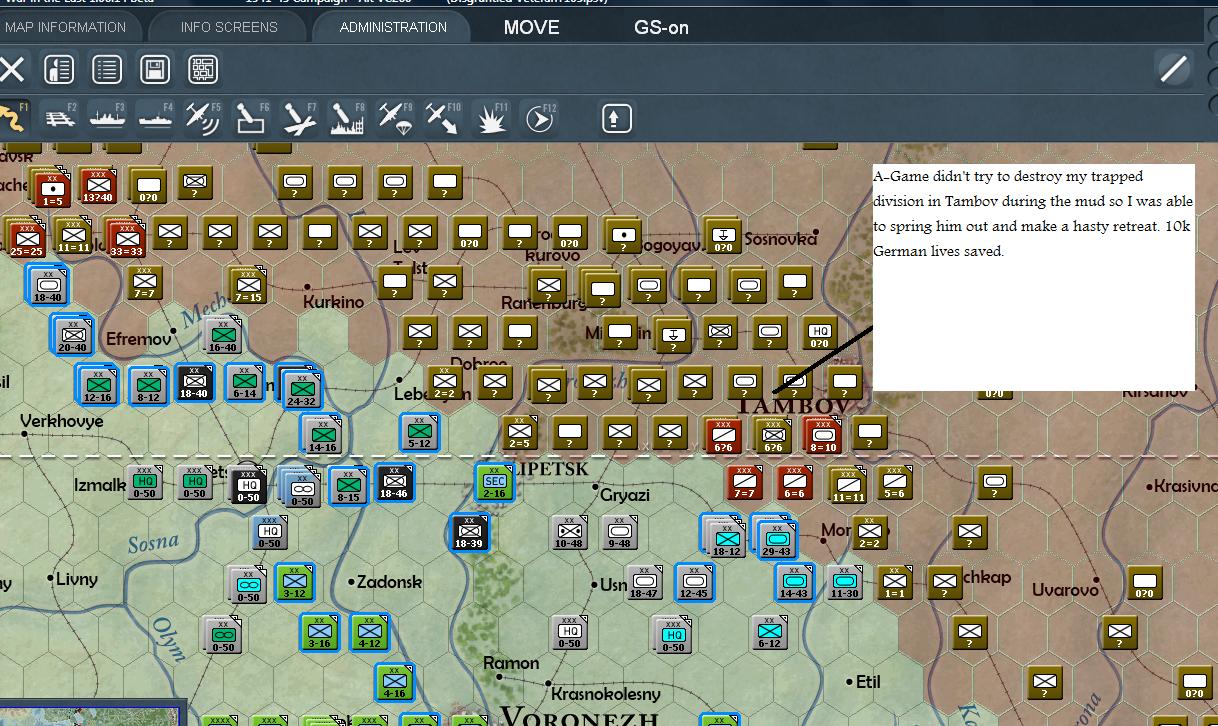This screenshot has width=1218, height=726.
Task: Select German infantry stack labeled 24-32
Action: pyautogui.click(x=300, y=388)
